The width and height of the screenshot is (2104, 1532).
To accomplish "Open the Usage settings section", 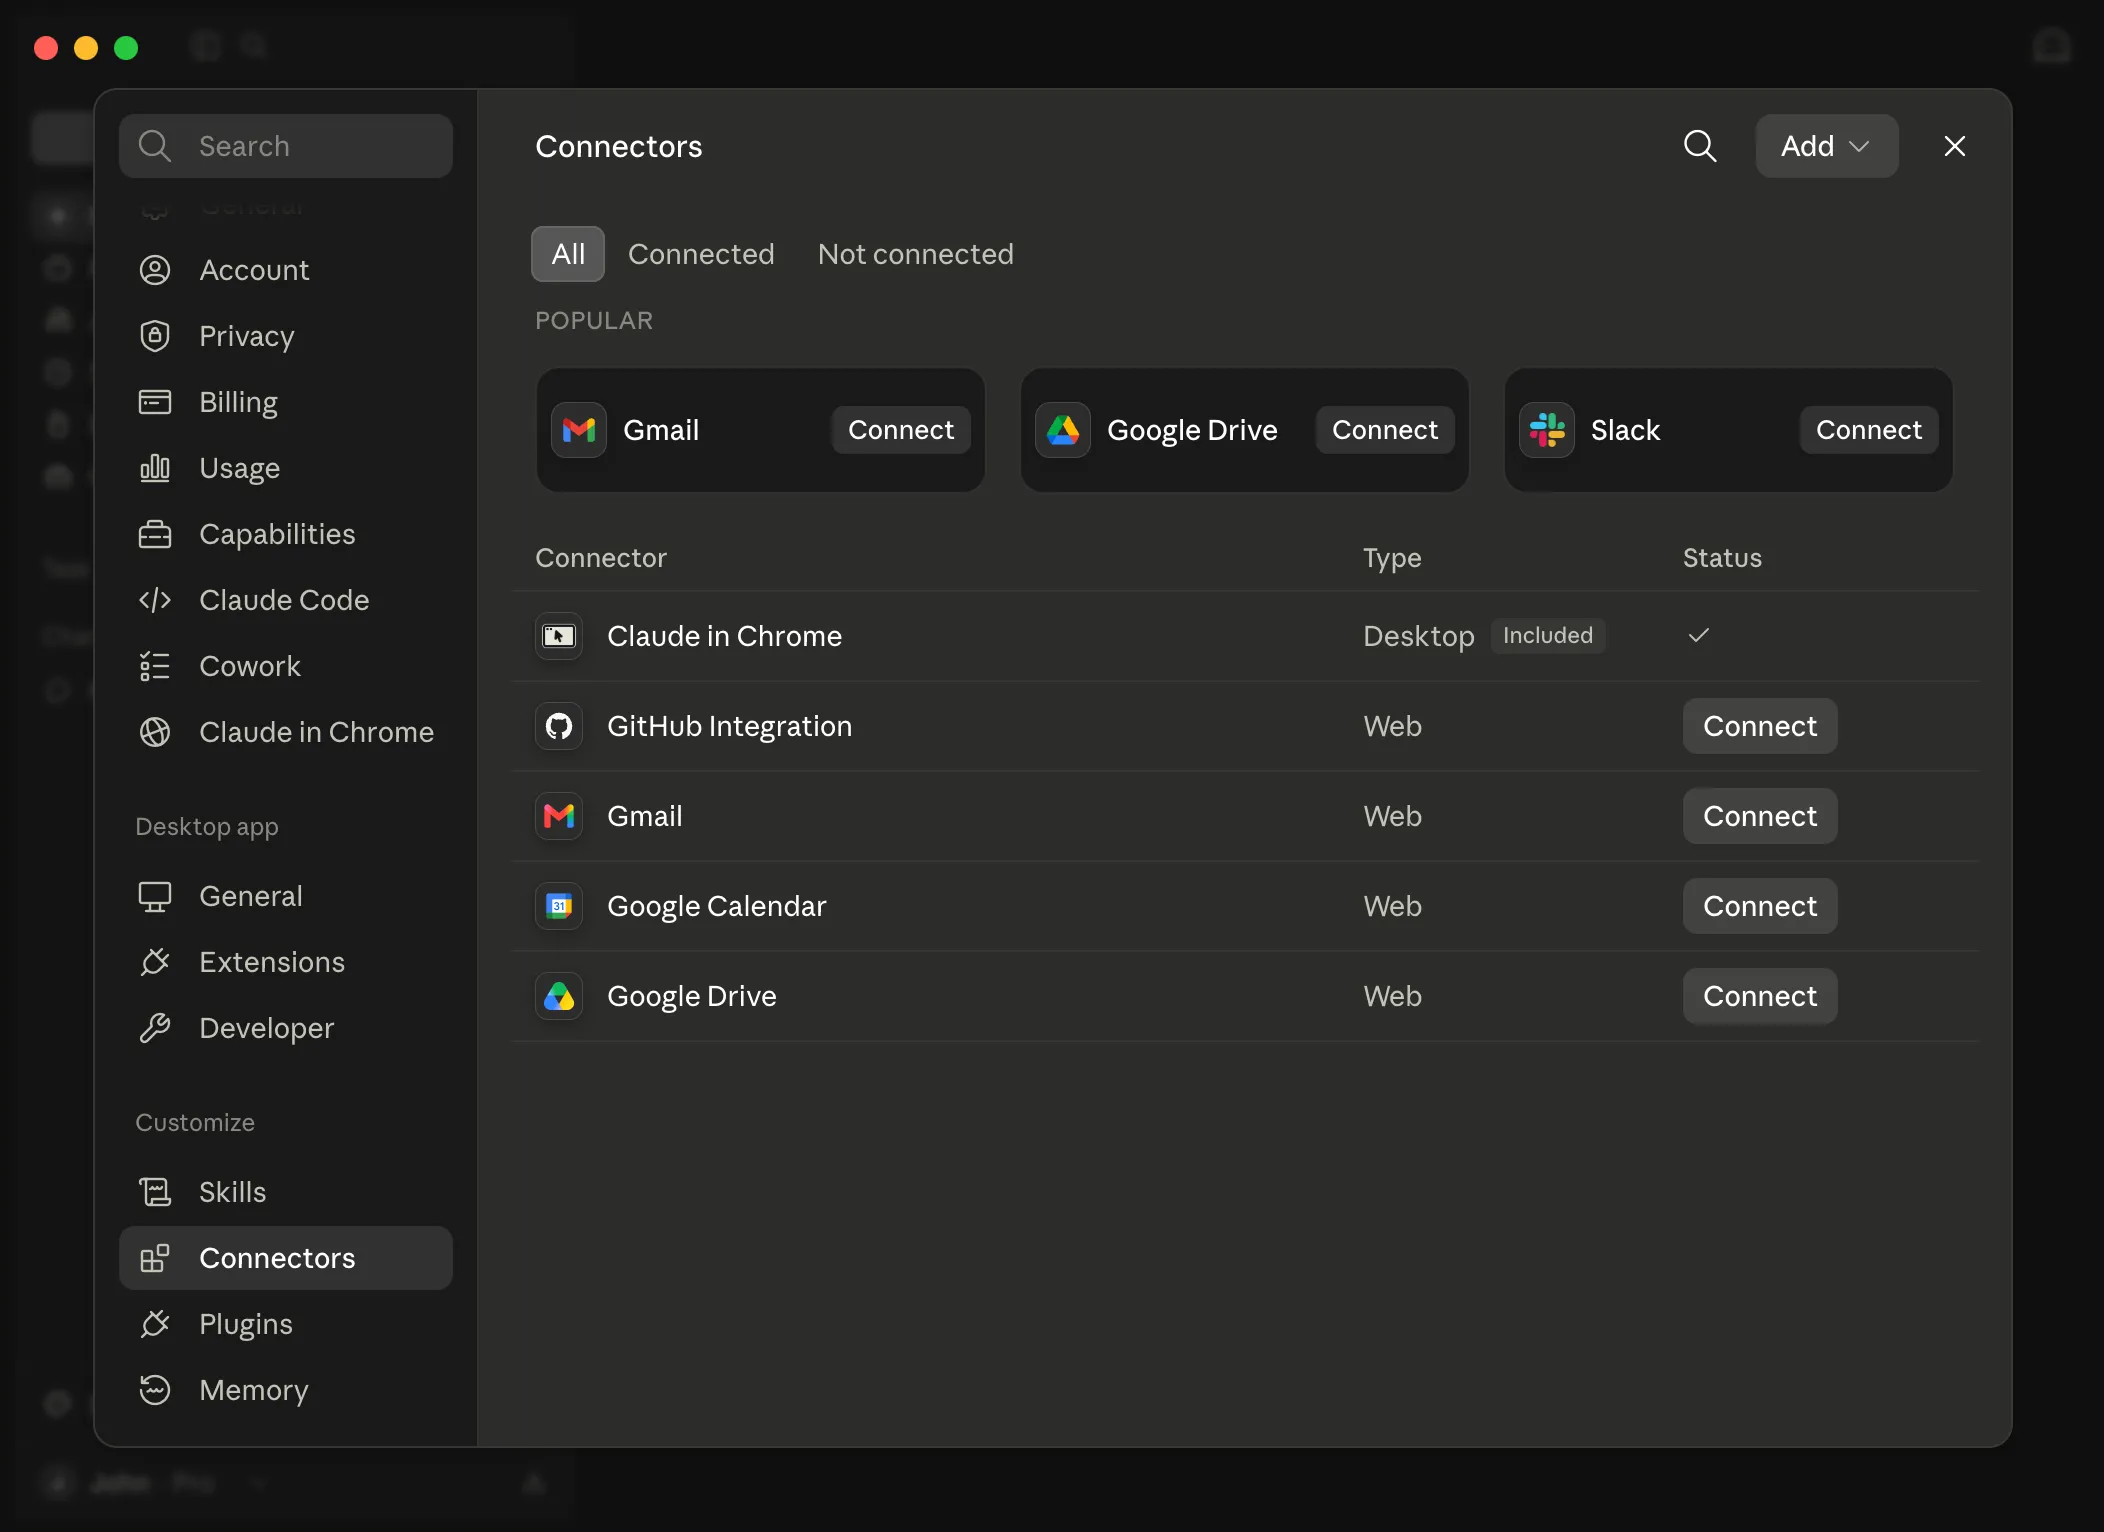I will coord(286,468).
